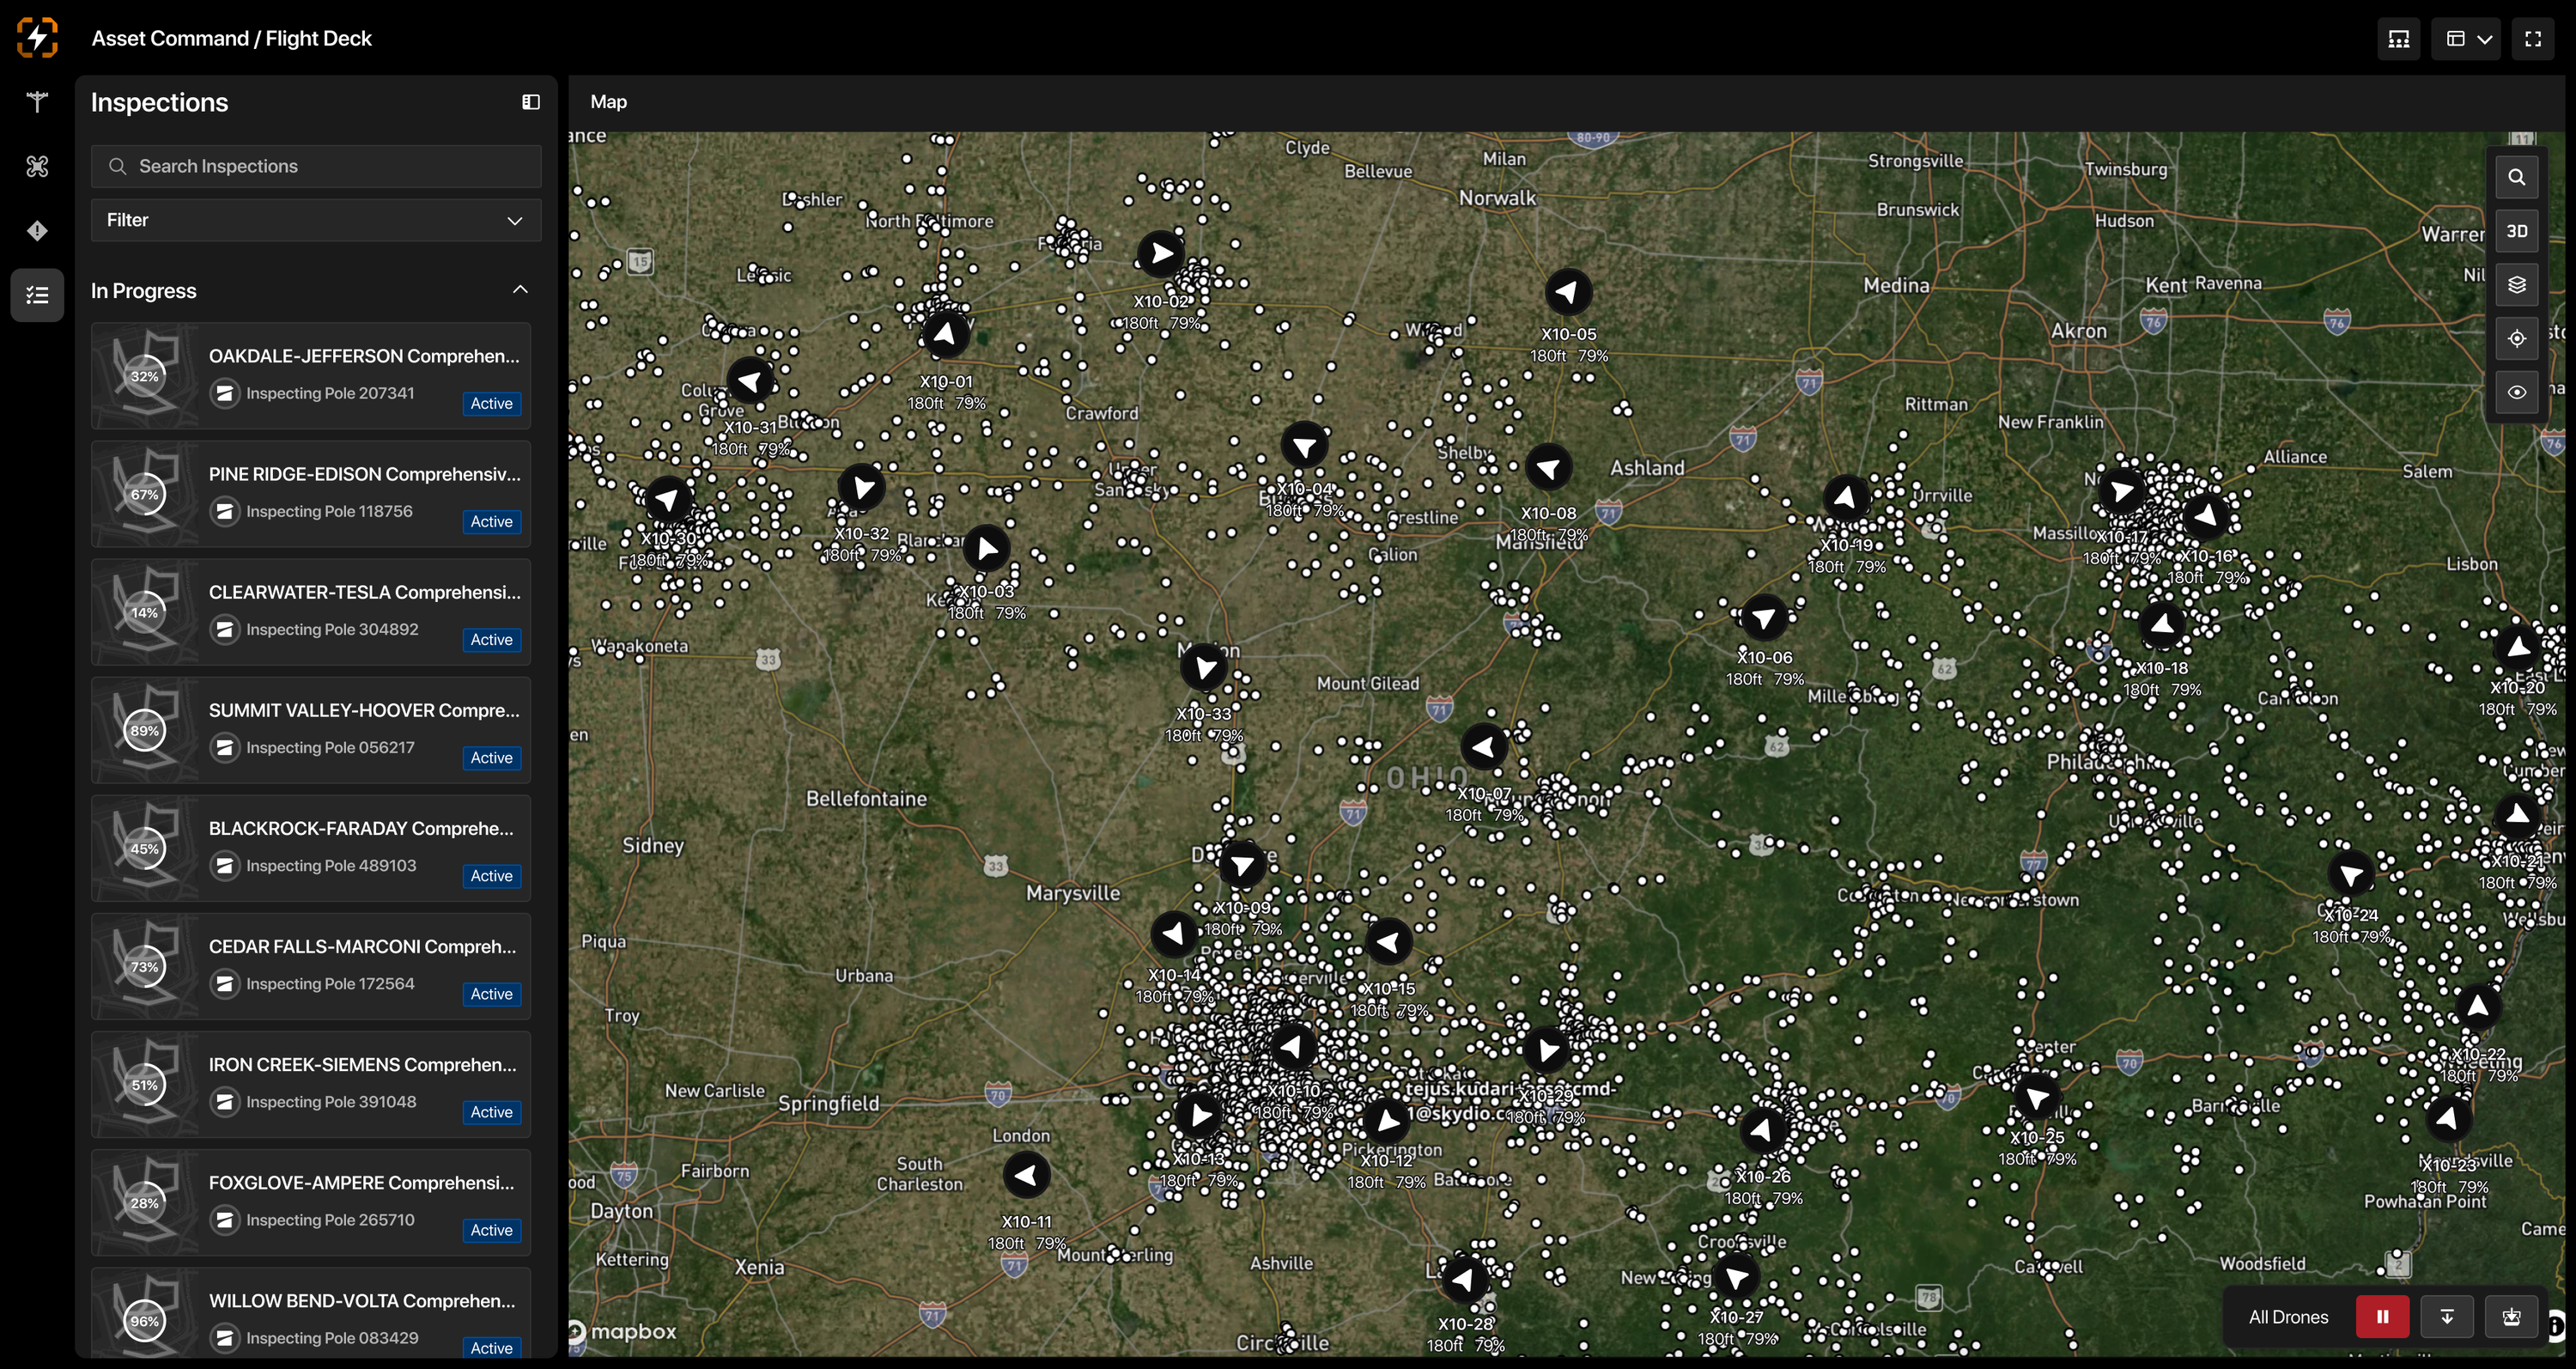Expand the Filter dropdown

coord(316,220)
